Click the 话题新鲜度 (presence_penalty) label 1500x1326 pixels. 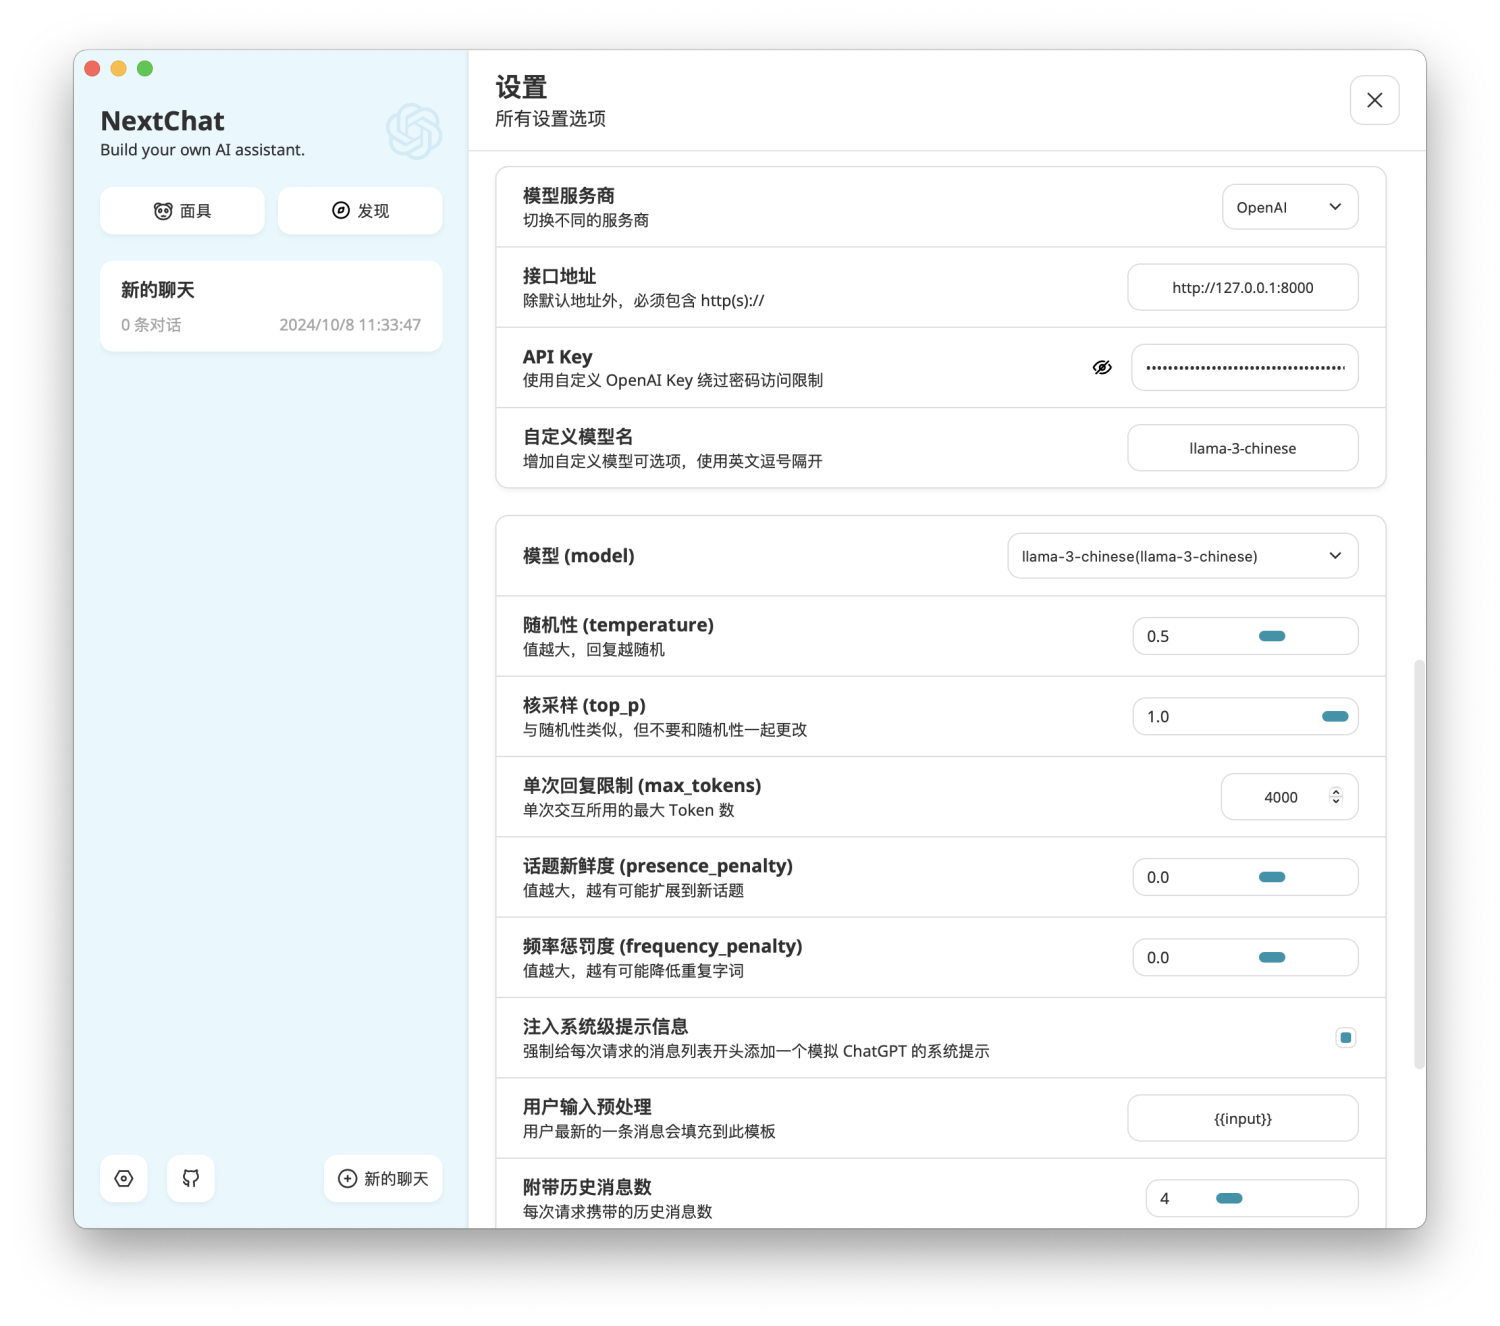click(x=658, y=866)
